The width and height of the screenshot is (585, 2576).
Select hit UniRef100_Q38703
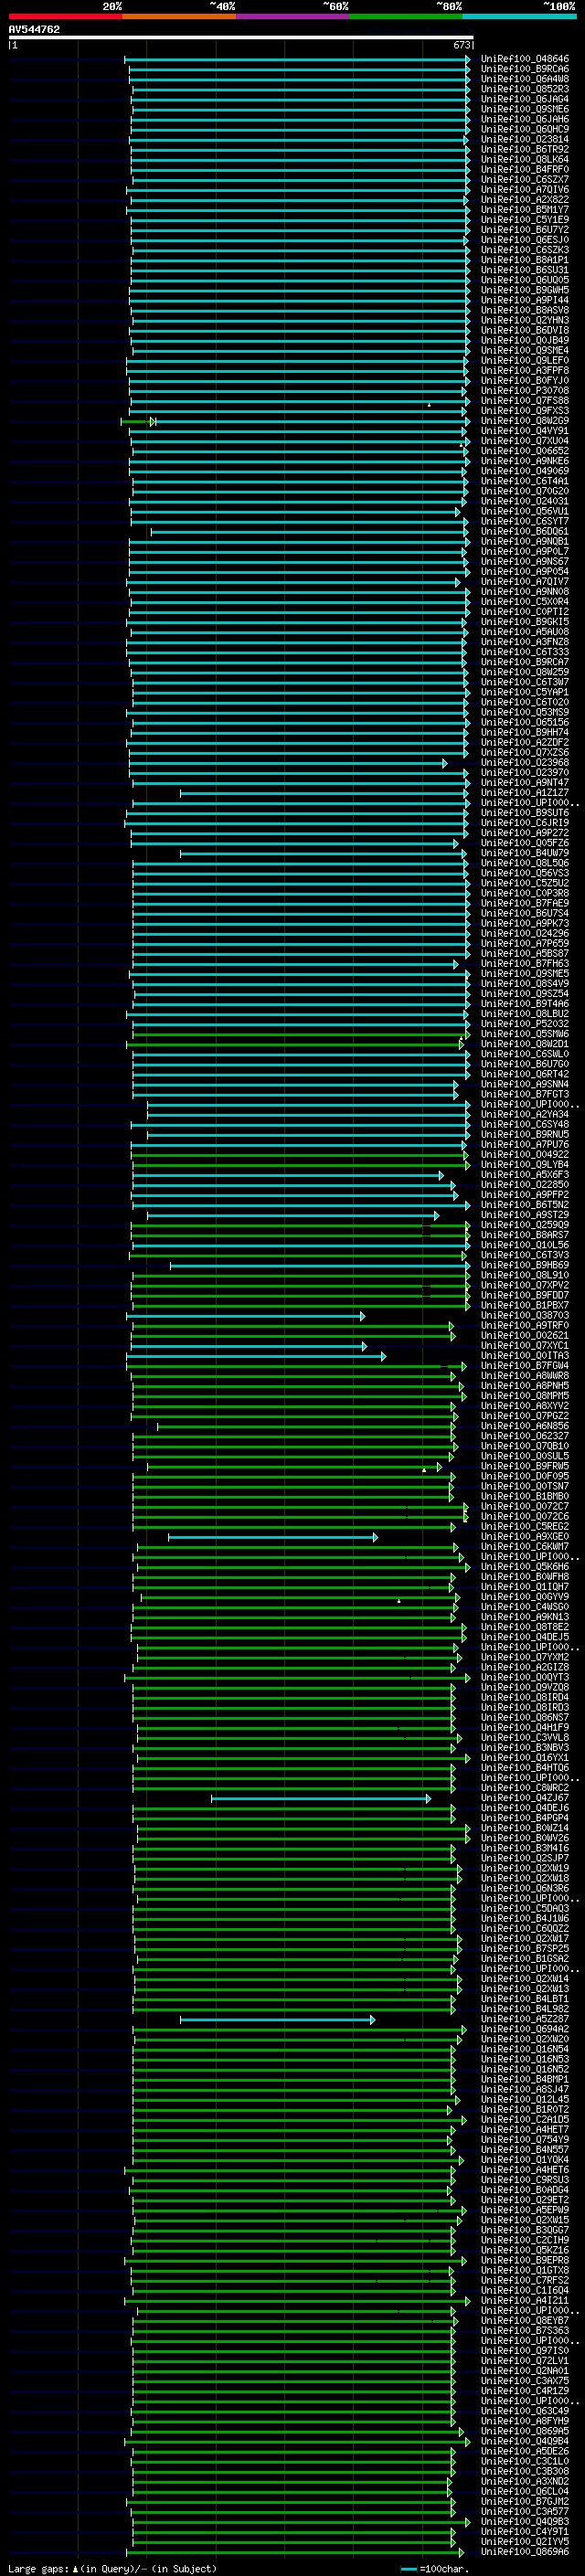point(525,1316)
